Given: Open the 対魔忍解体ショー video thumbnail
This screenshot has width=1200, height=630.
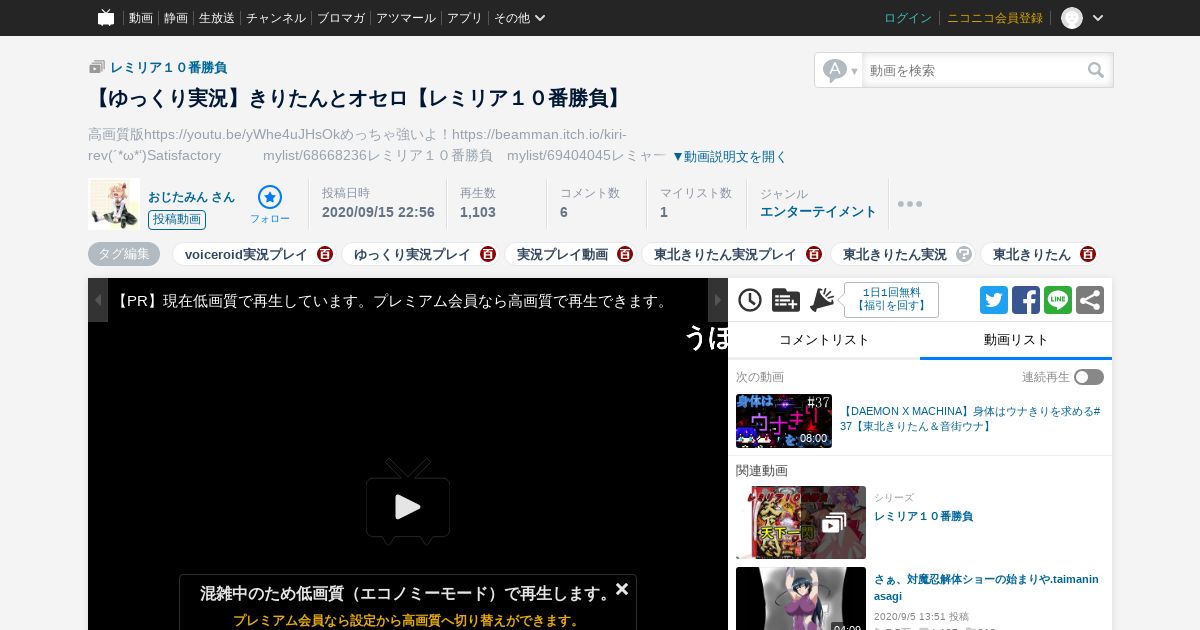Looking at the screenshot, I should pos(801,599).
